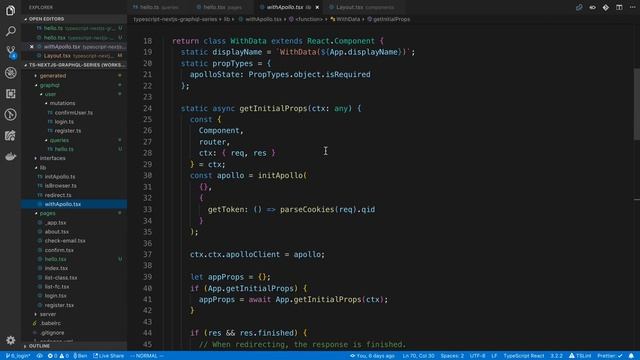This screenshot has width=640, height=360.
Task: Change line ending LF in status bar
Action: [494, 356]
